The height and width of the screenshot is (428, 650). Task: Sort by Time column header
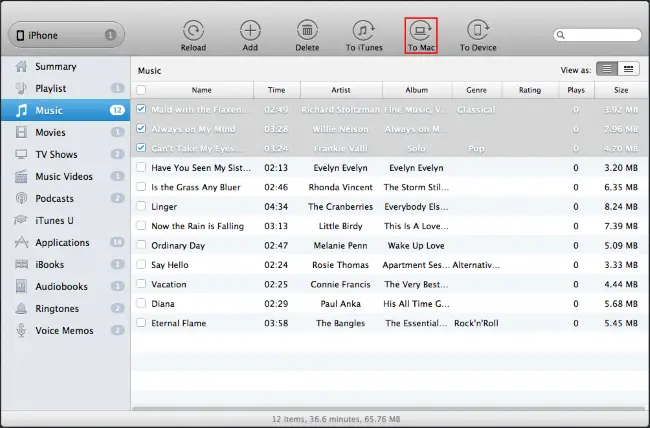tap(276, 90)
